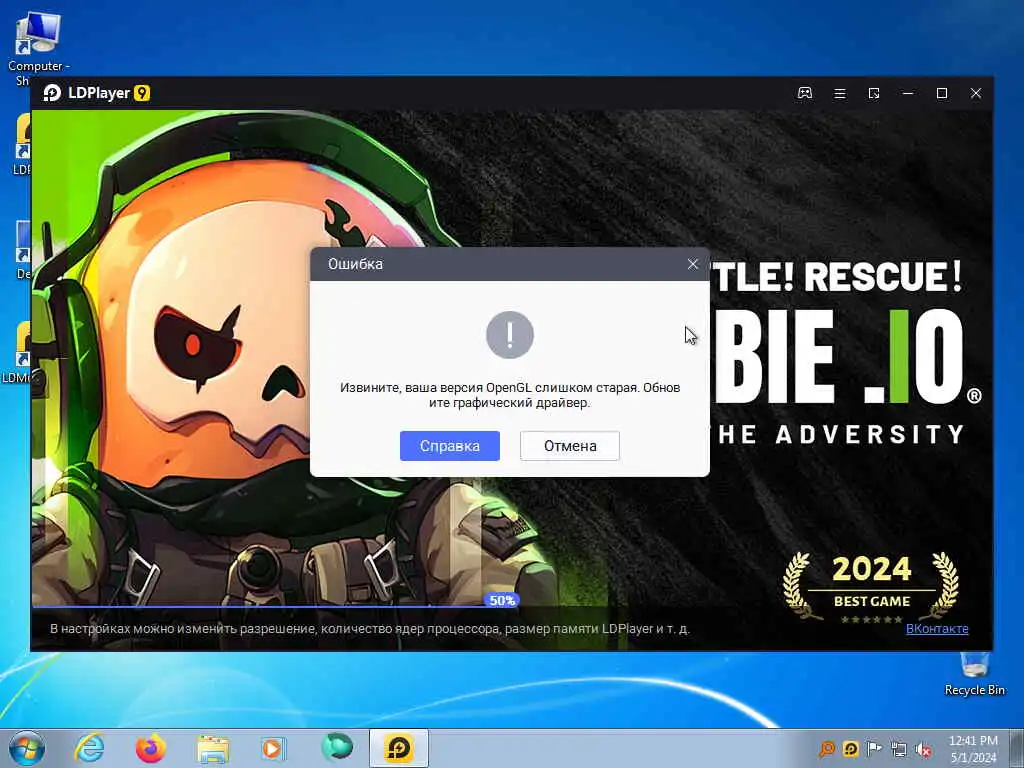The image size is (1024, 768).
Task: Click the Отмена button
Action: (569, 445)
